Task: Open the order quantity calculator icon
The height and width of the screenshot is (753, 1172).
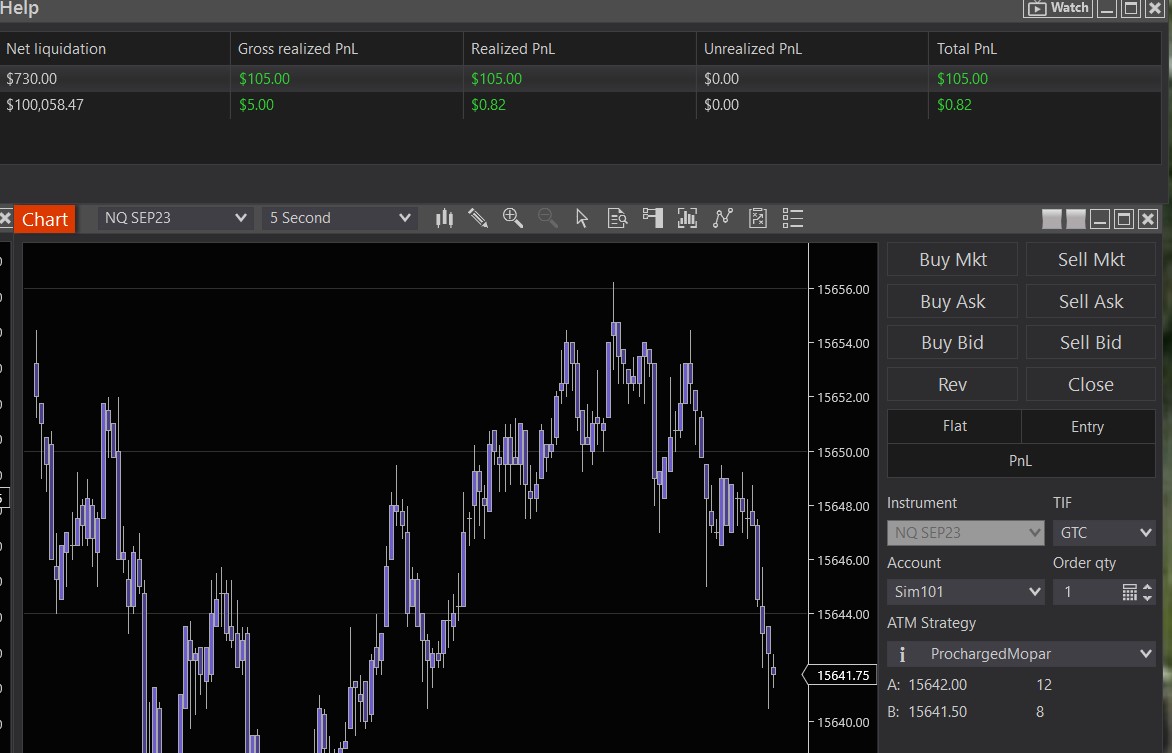Action: (x=1130, y=592)
